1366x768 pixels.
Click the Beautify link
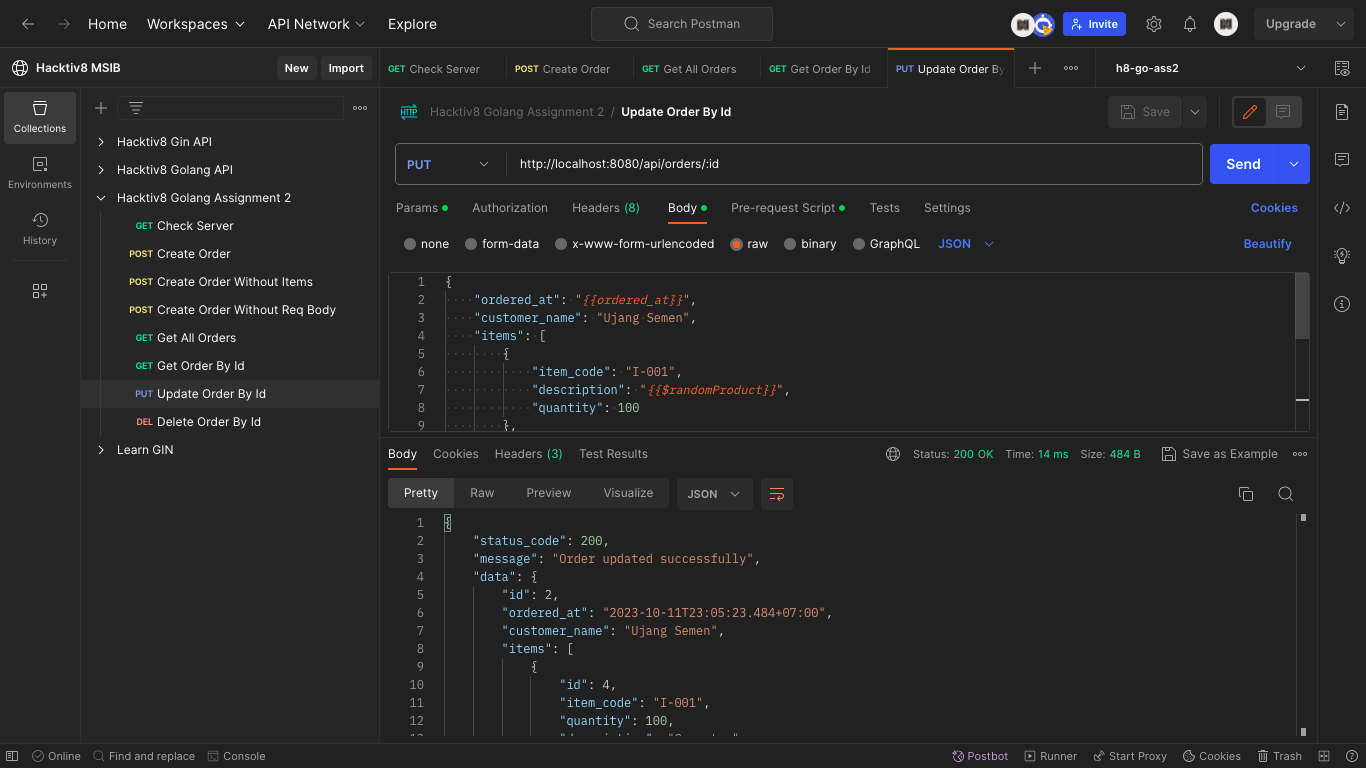[1267, 244]
